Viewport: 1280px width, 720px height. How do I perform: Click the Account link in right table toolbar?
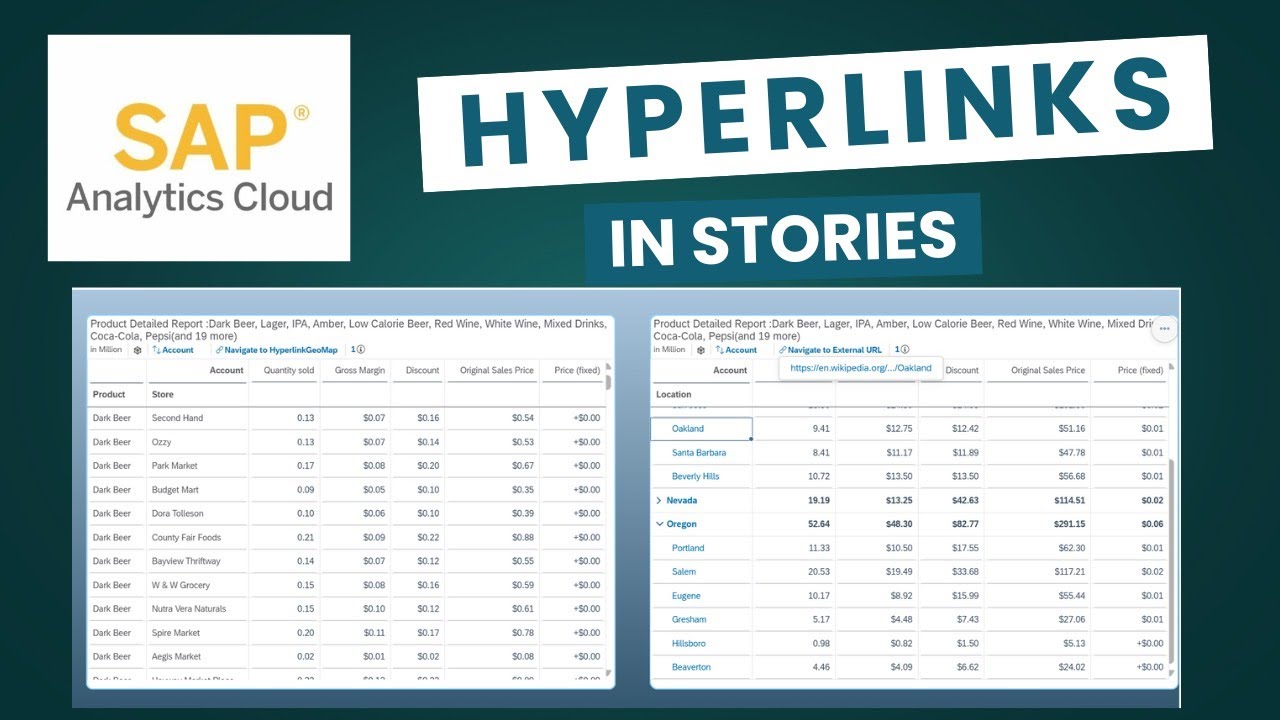tap(741, 350)
